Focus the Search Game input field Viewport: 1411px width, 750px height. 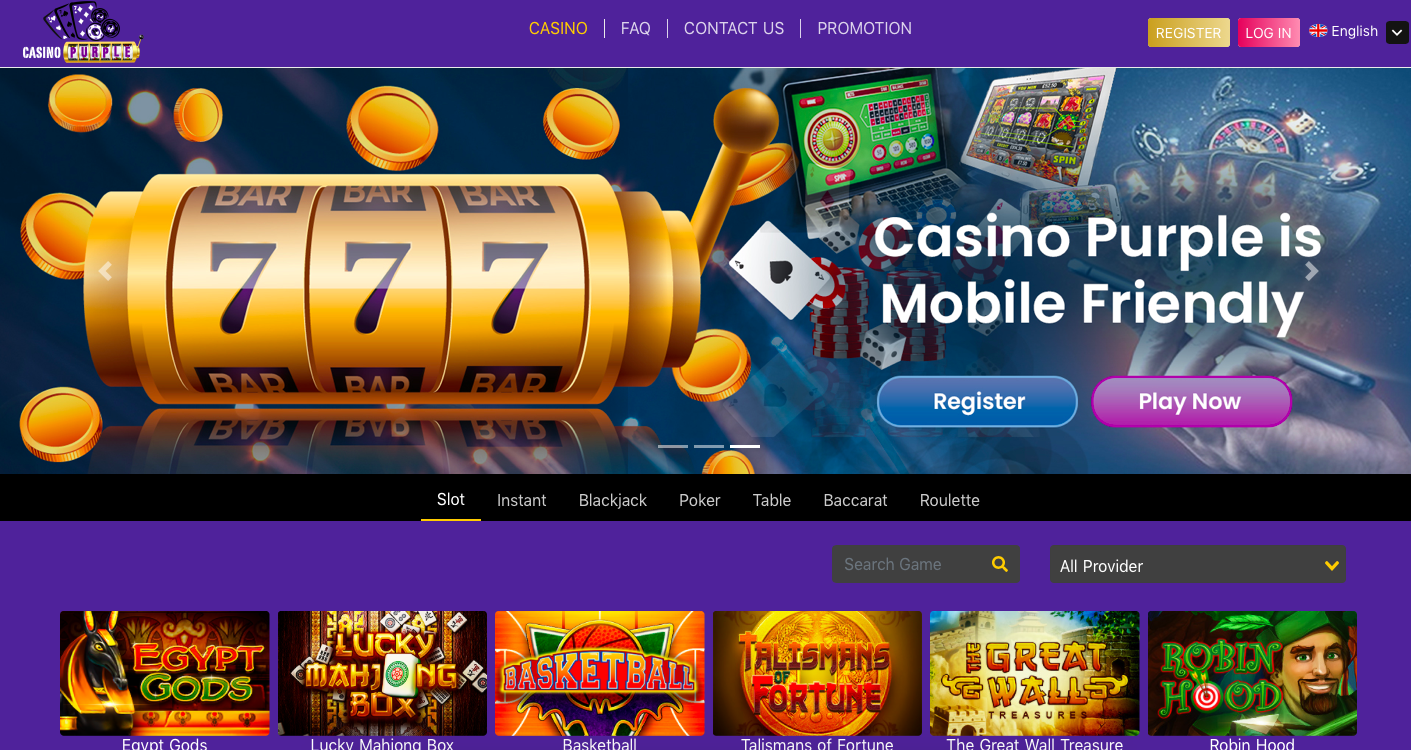910,564
